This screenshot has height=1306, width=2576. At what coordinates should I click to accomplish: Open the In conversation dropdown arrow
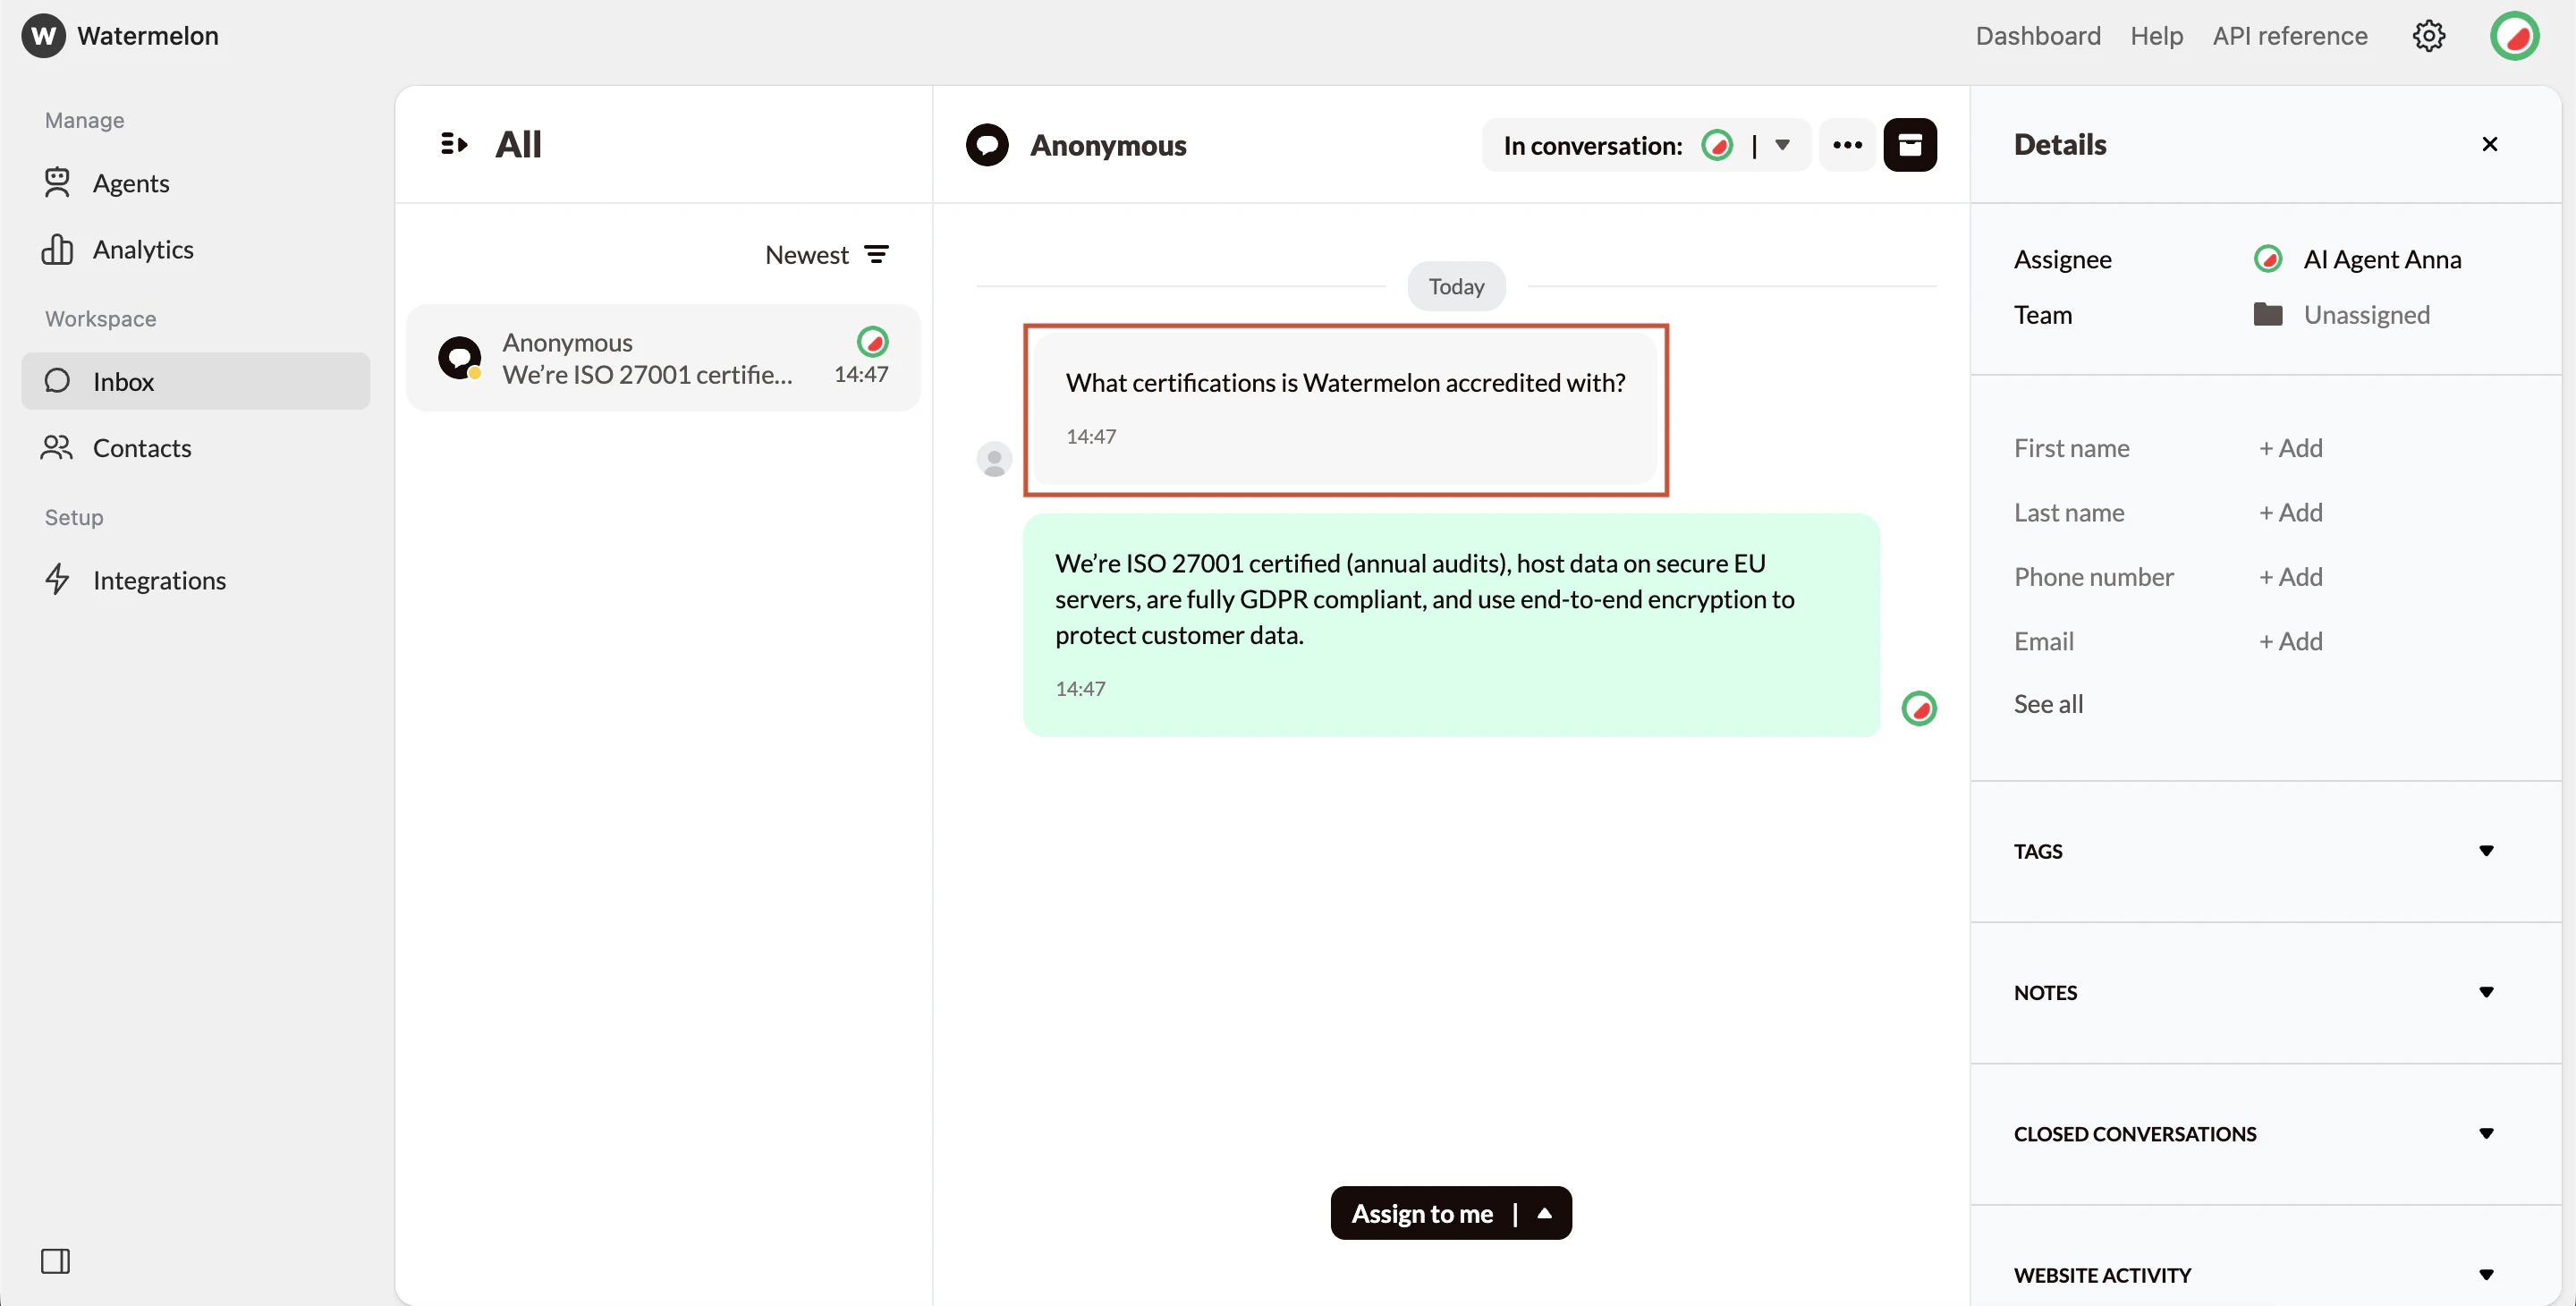click(x=1782, y=145)
